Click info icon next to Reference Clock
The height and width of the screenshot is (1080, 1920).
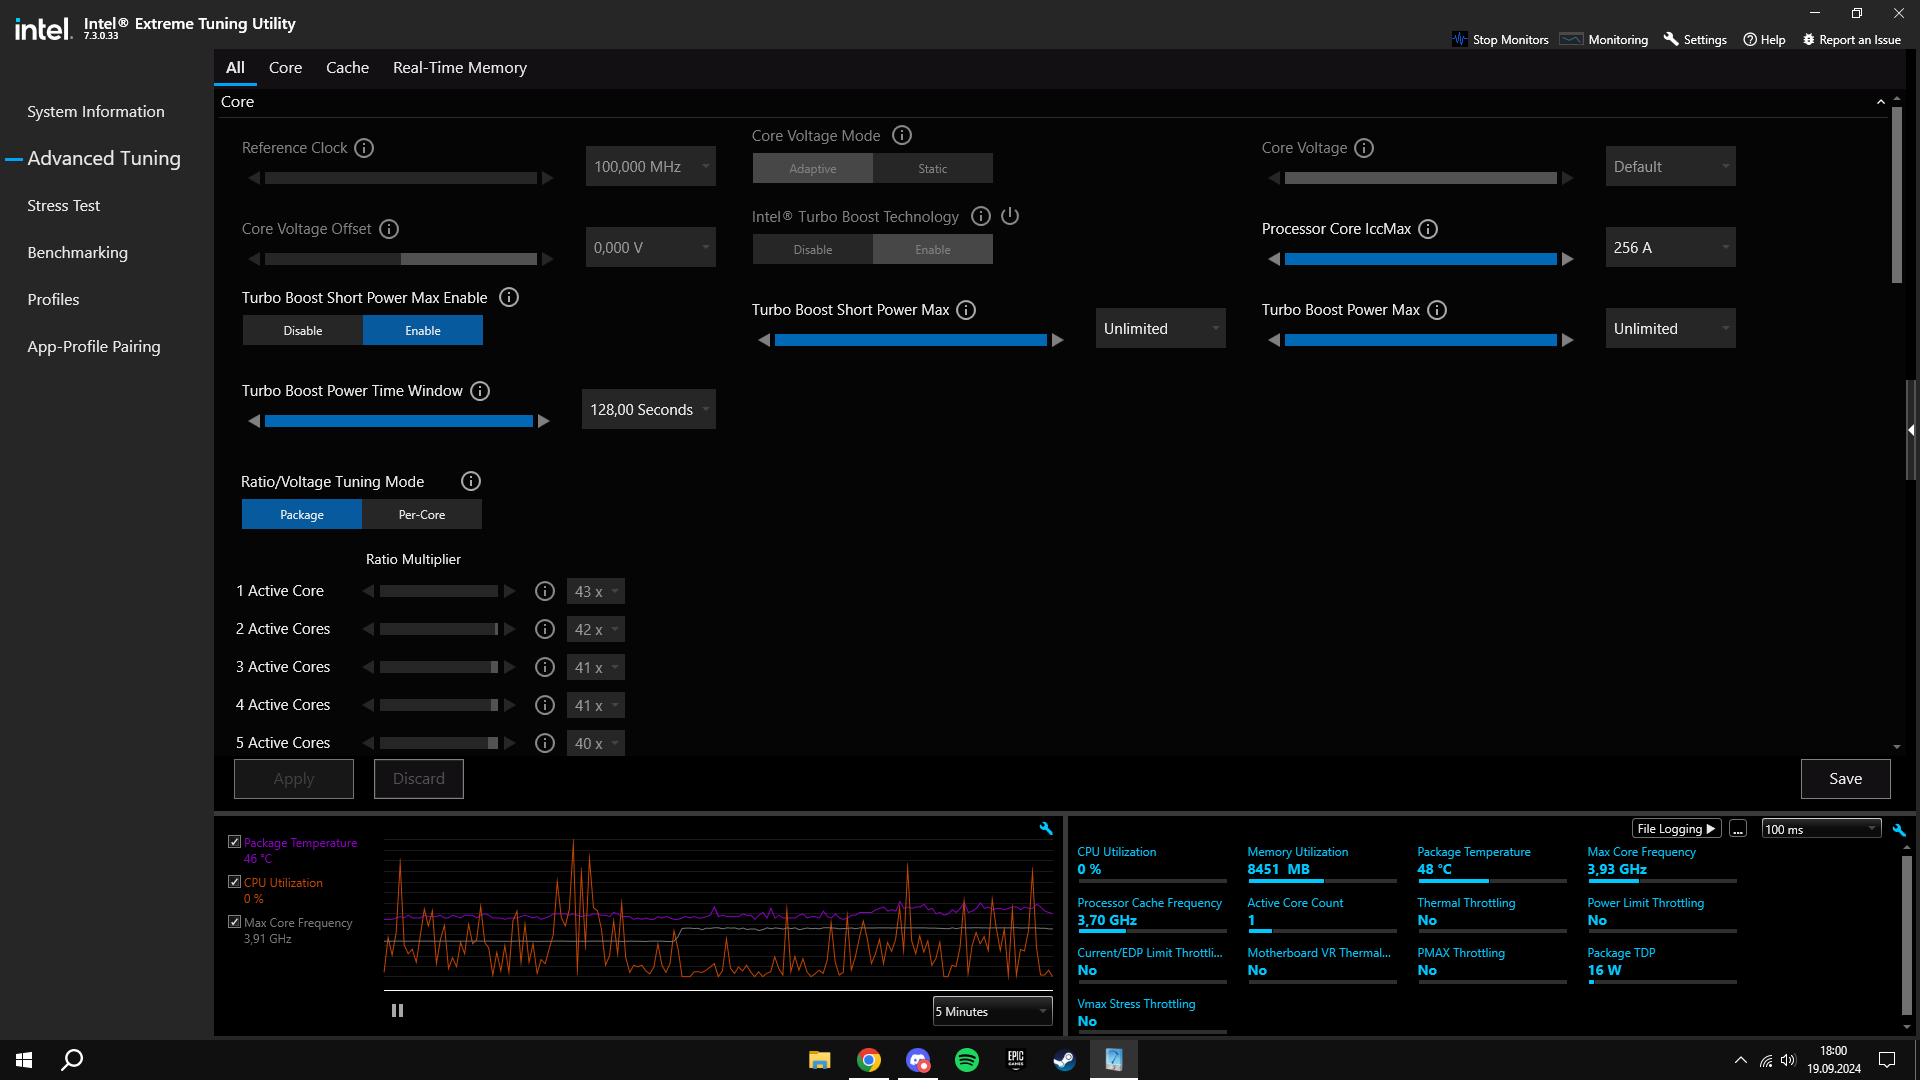pyautogui.click(x=364, y=148)
